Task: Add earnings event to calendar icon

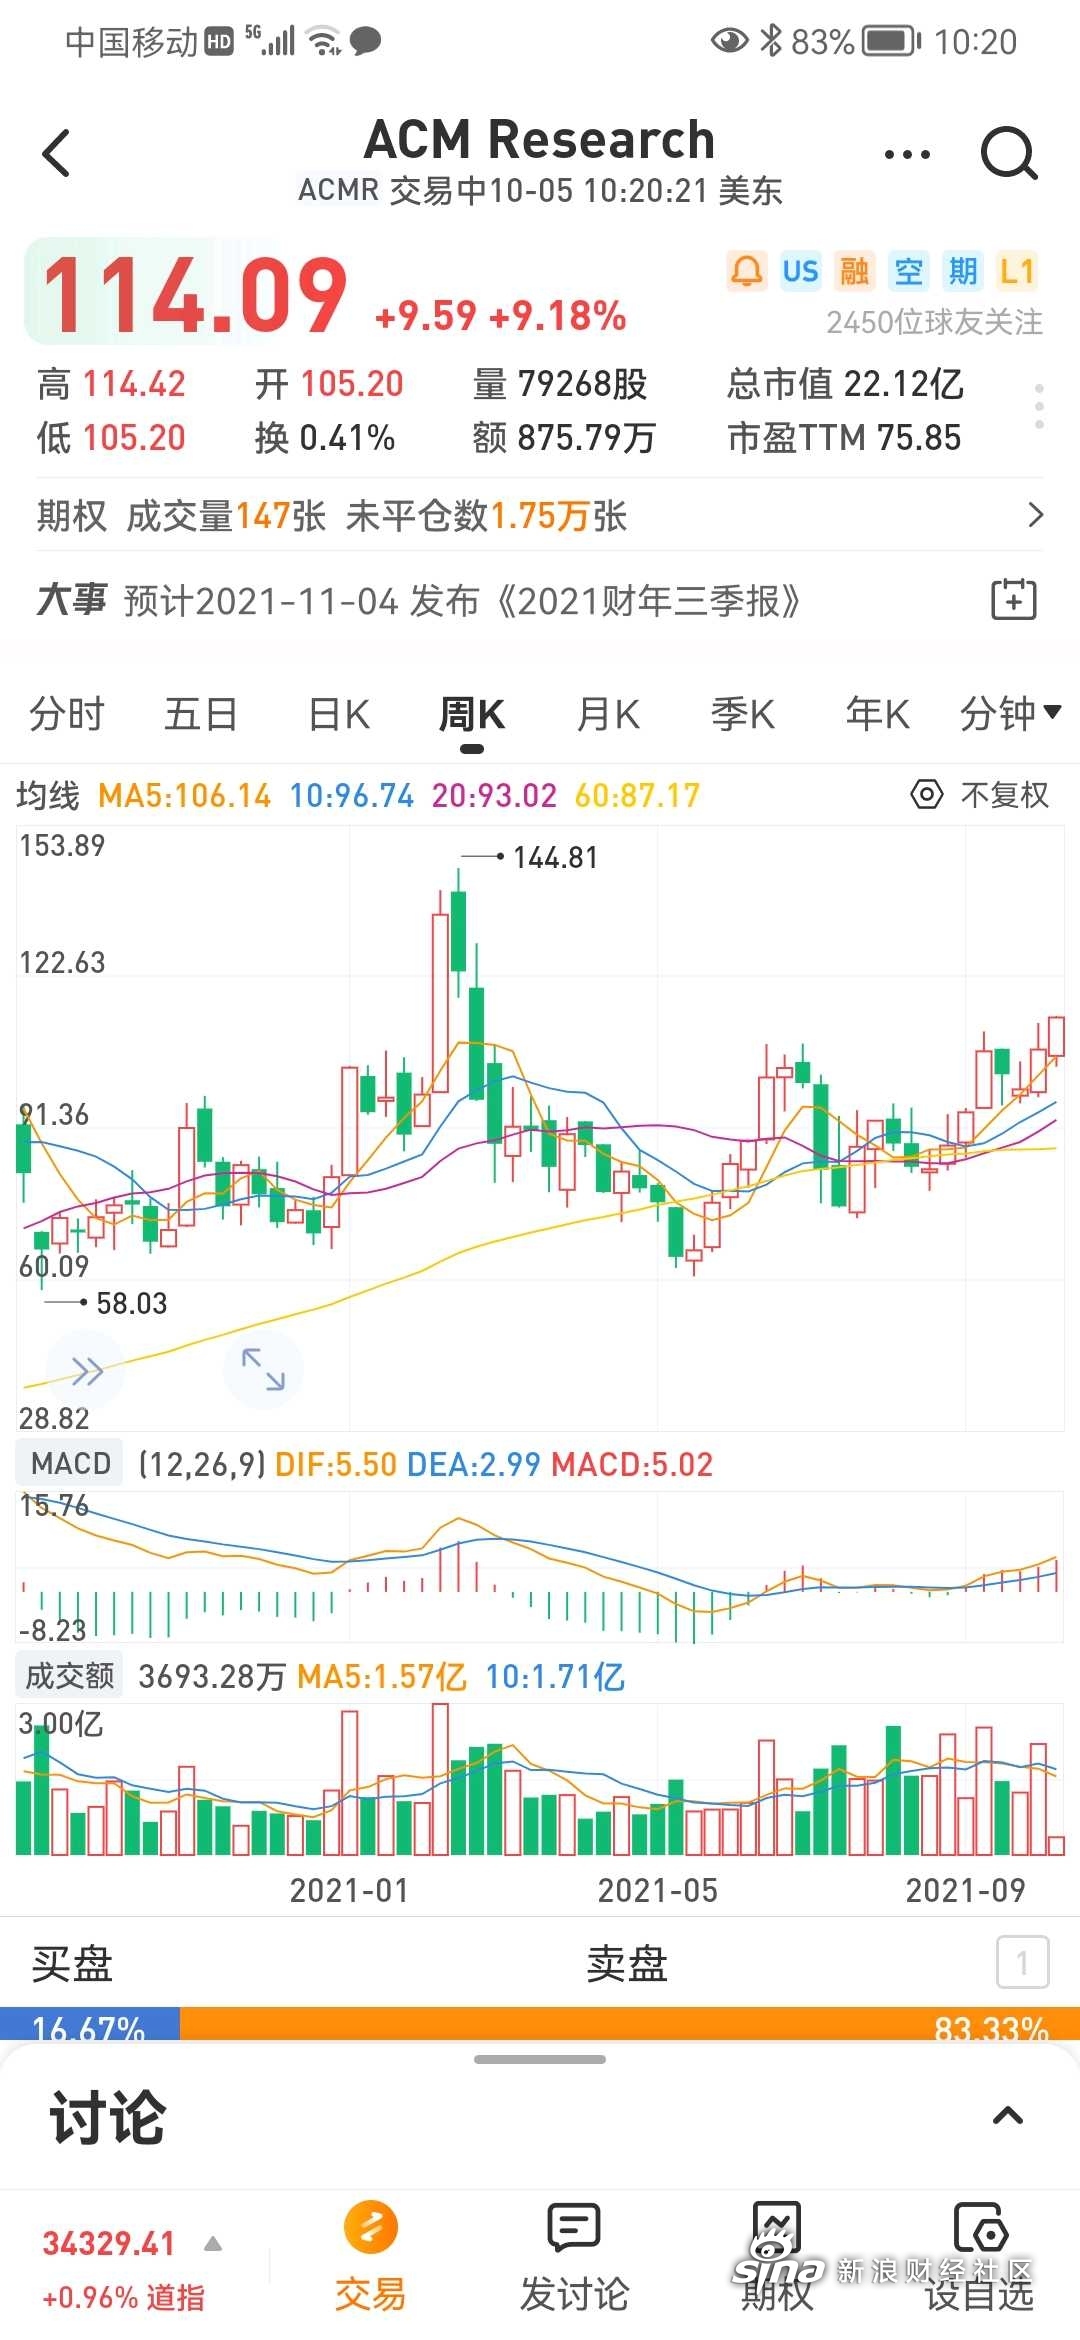Action: [x=1014, y=600]
